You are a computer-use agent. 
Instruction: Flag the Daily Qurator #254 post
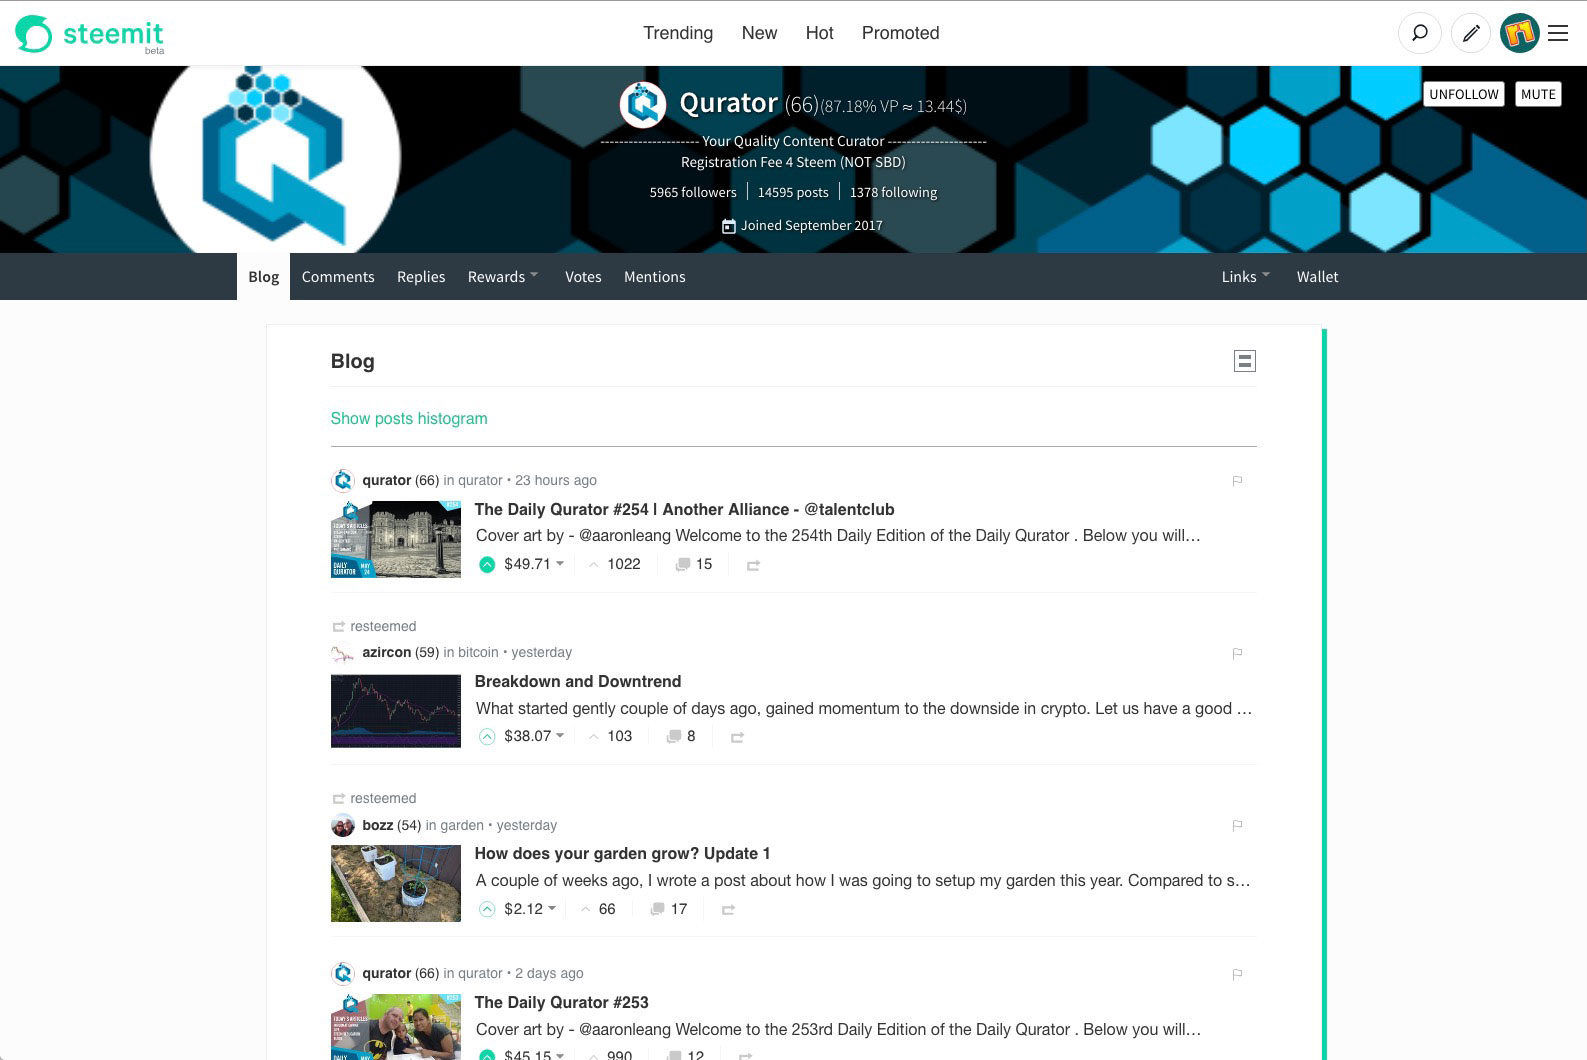1237,481
